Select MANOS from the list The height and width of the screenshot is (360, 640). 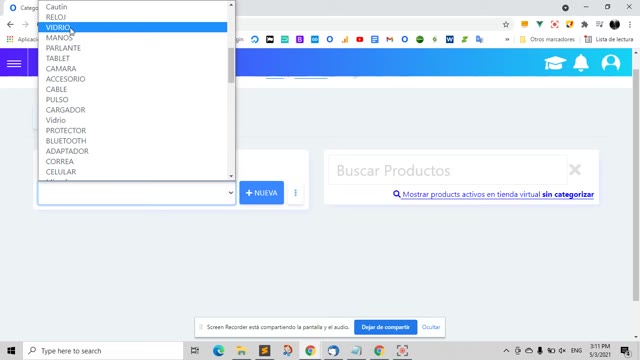click(x=133, y=38)
